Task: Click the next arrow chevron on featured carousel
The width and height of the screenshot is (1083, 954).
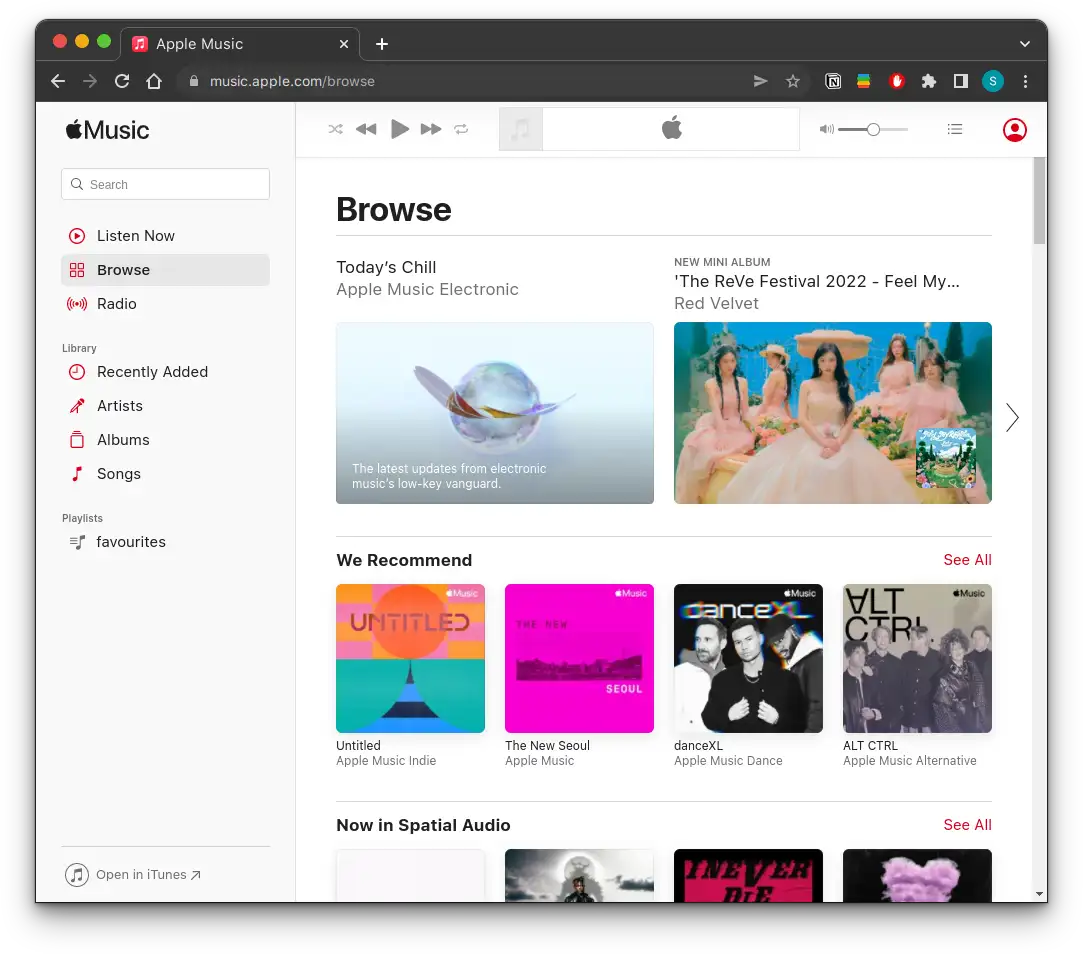Action: click(x=1012, y=417)
